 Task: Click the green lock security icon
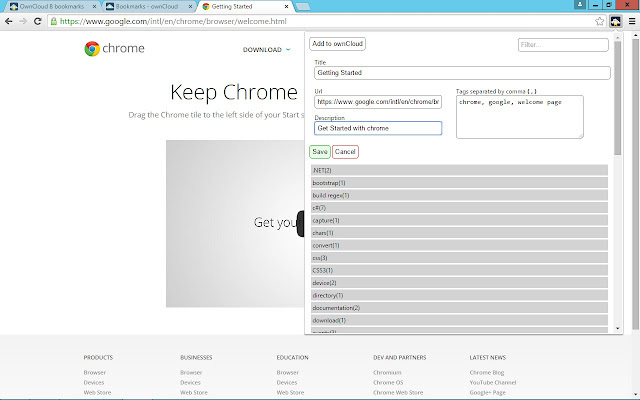click(54, 21)
